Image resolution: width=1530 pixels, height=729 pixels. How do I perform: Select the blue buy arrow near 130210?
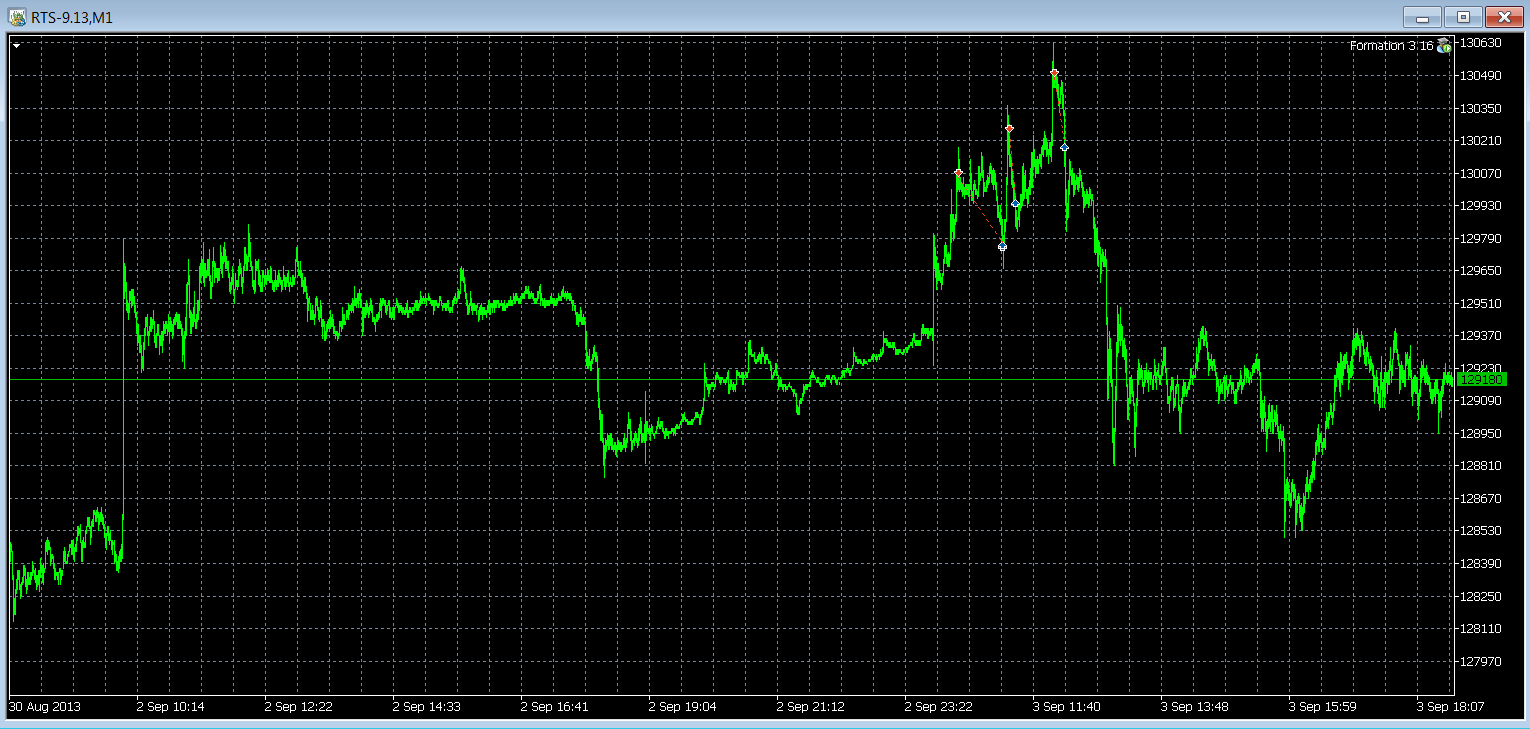pyautogui.click(x=1064, y=148)
